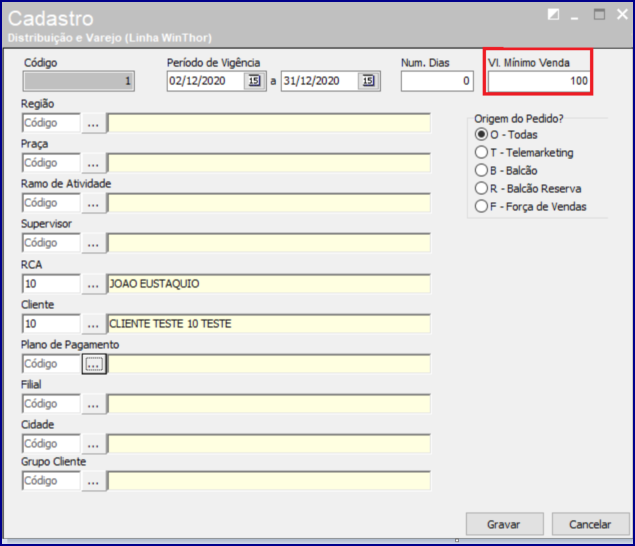Click the Período de Vigência label
Image resolution: width=635 pixels, height=546 pixels.
point(213,63)
